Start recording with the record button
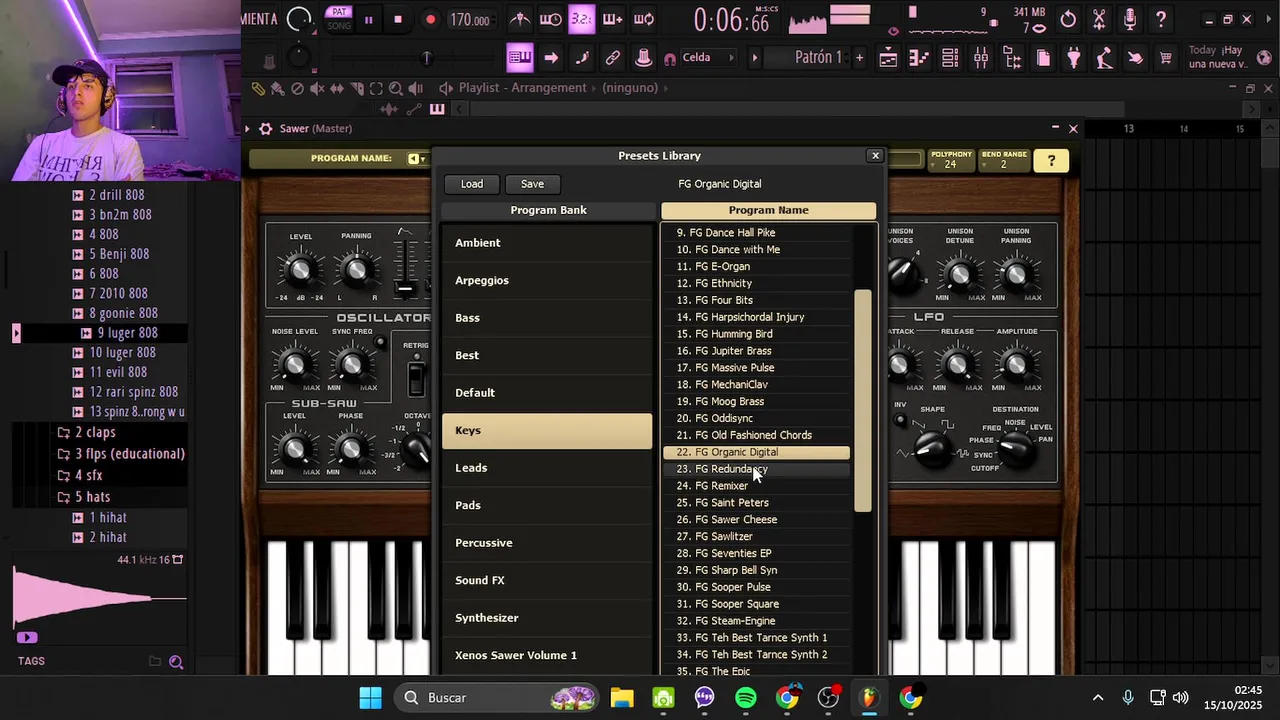The width and height of the screenshot is (1280, 720). pos(430,20)
